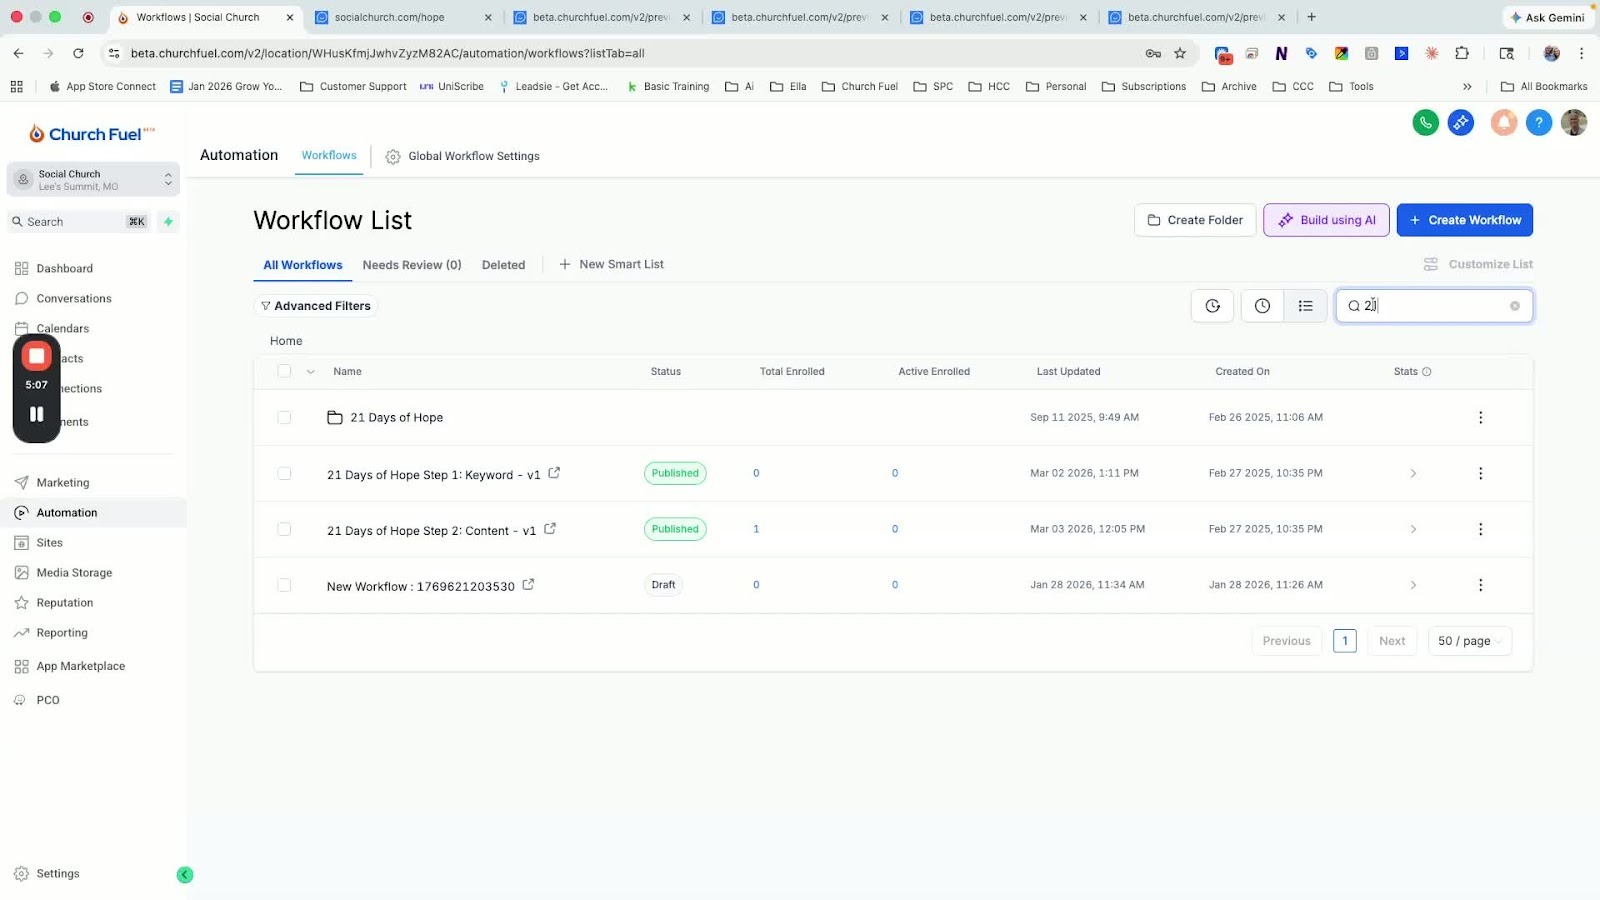This screenshot has height=900, width=1600.
Task: Open the blue help question mark icon
Action: (x=1539, y=123)
